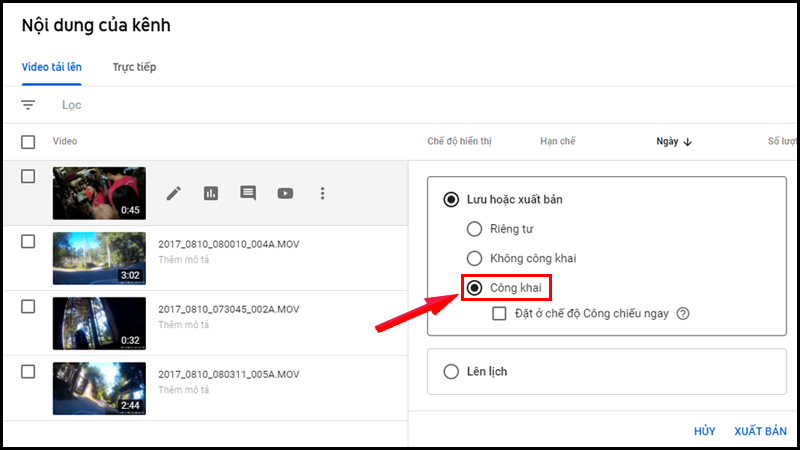The width and height of the screenshot is (800, 450).
Task: Click the sort arrow next to Ngày
Action: point(688,142)
